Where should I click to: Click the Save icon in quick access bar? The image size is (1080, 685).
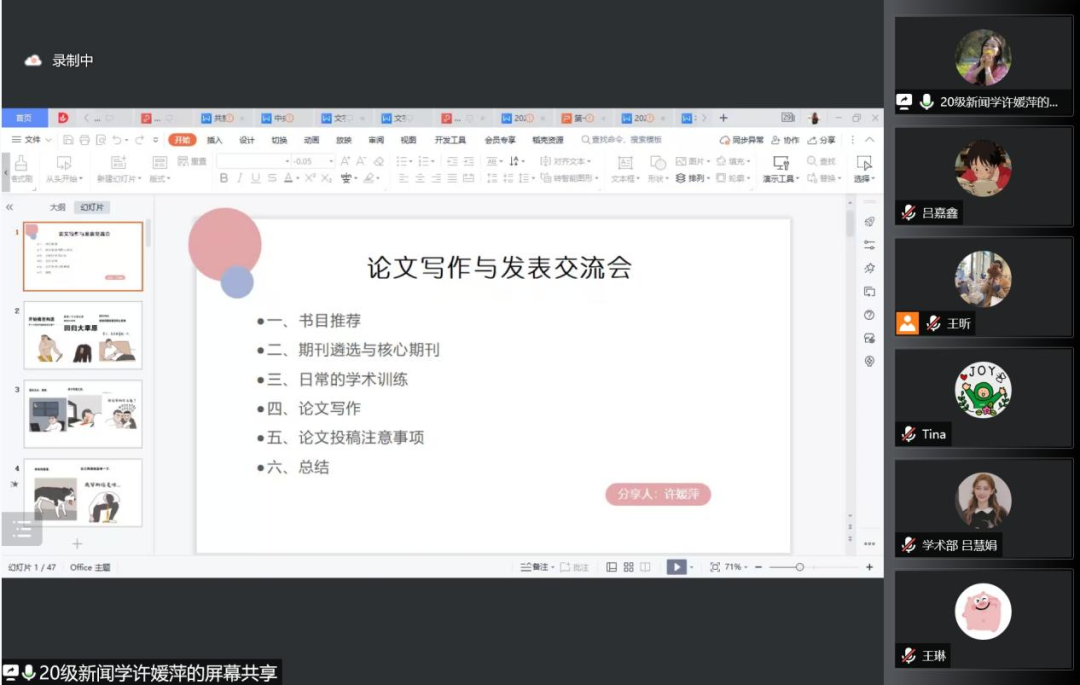click(68, 140)
